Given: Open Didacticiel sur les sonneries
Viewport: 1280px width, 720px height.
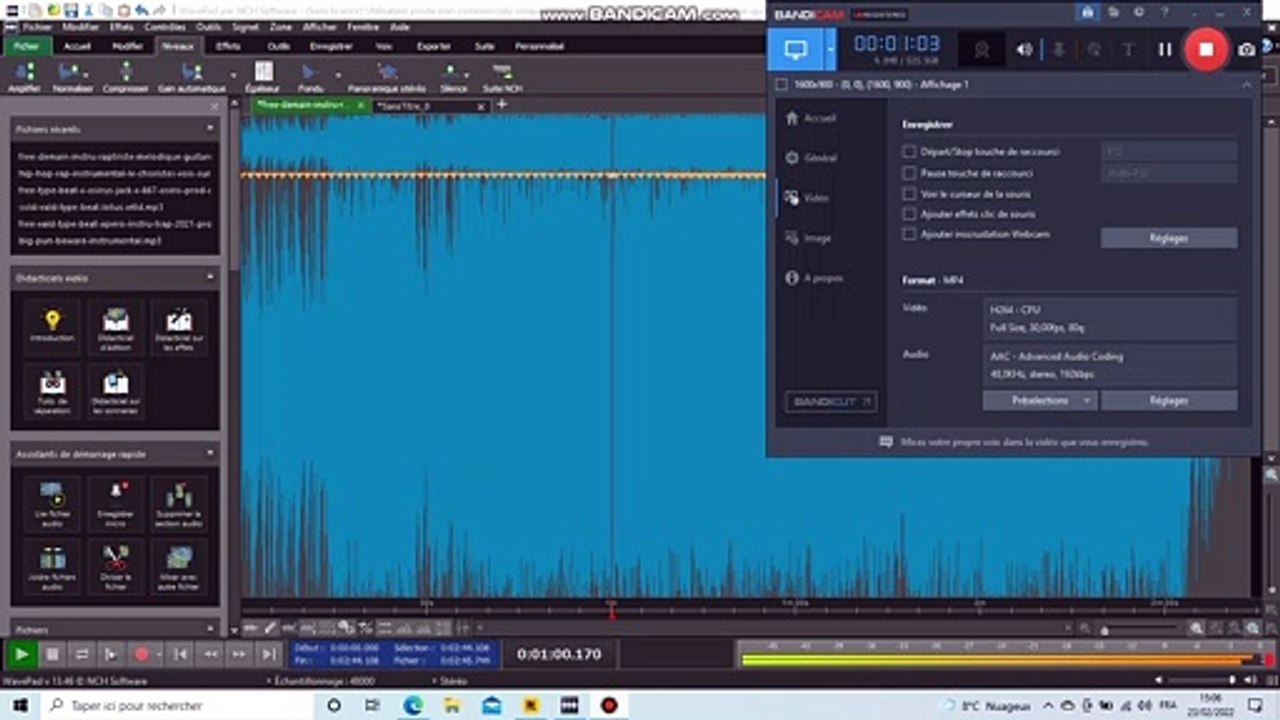Looking at the screenshot, I should click(116, 392).
